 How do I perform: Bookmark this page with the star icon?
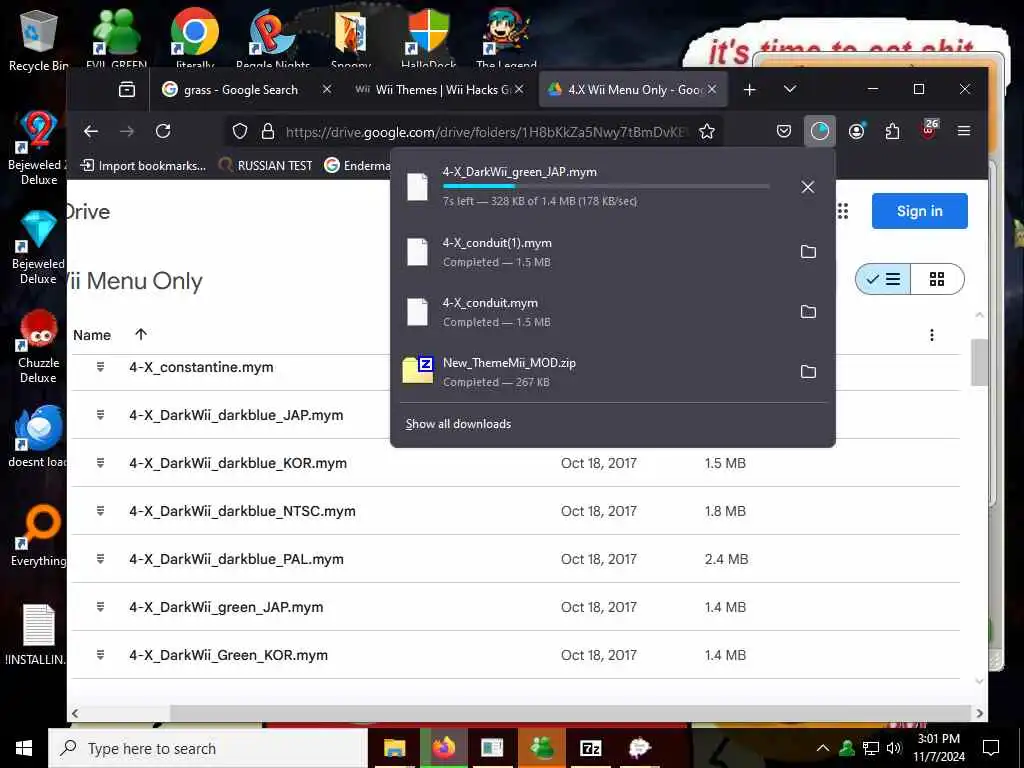pos(707,131)
